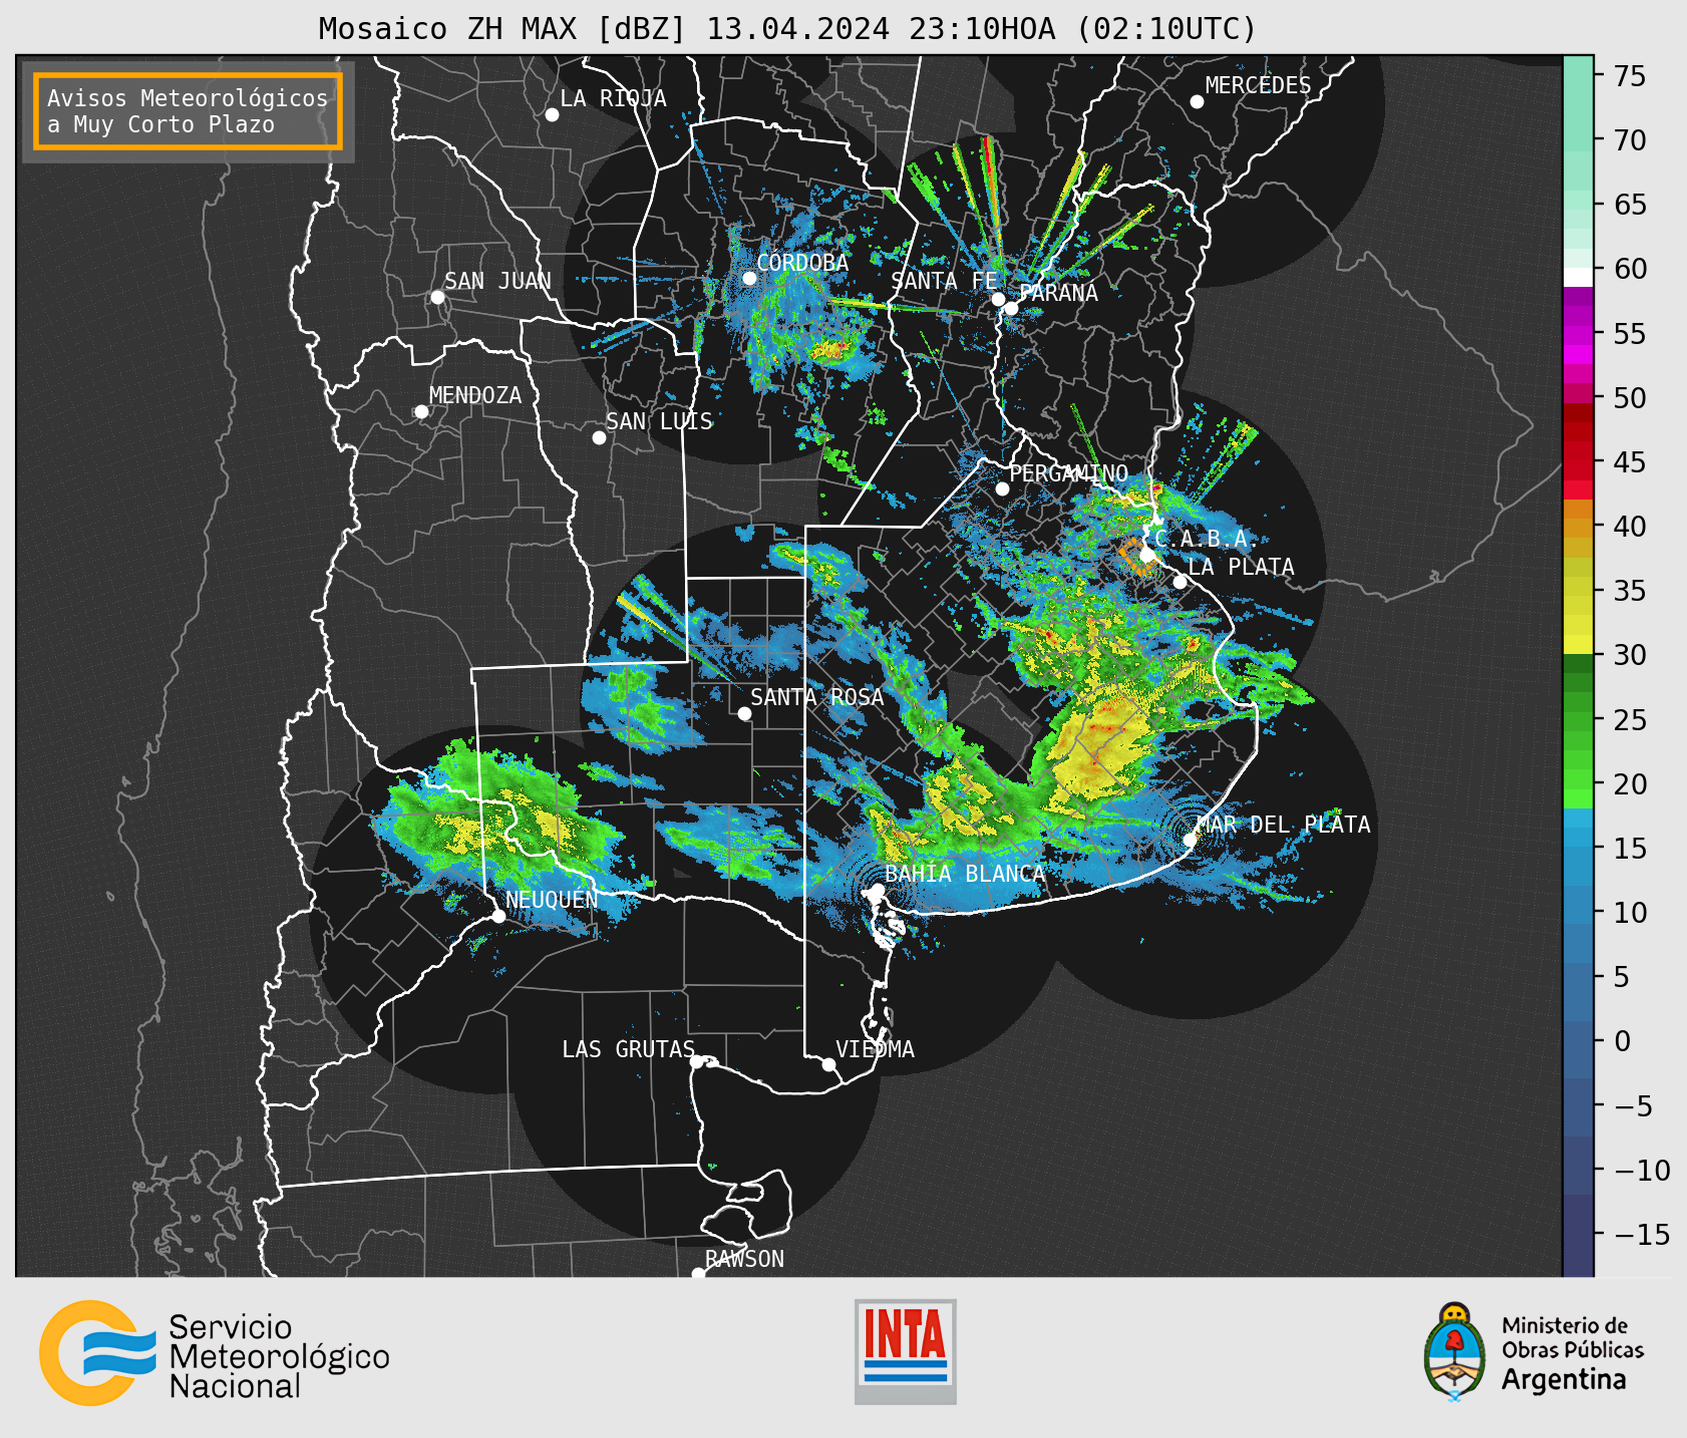Click the SANTA ROSA map label
The height and width of the screenshot is (1438, 1687).
[x=817, y=697]
